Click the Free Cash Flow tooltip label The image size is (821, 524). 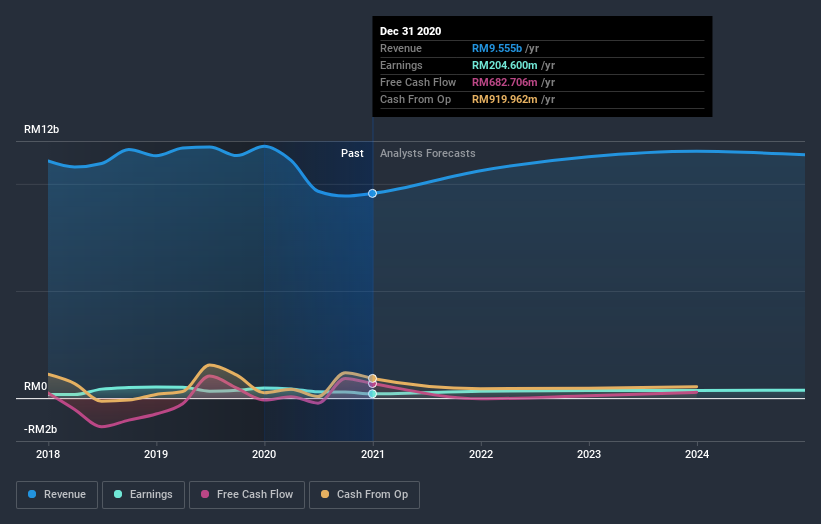(x=418, y=82)
